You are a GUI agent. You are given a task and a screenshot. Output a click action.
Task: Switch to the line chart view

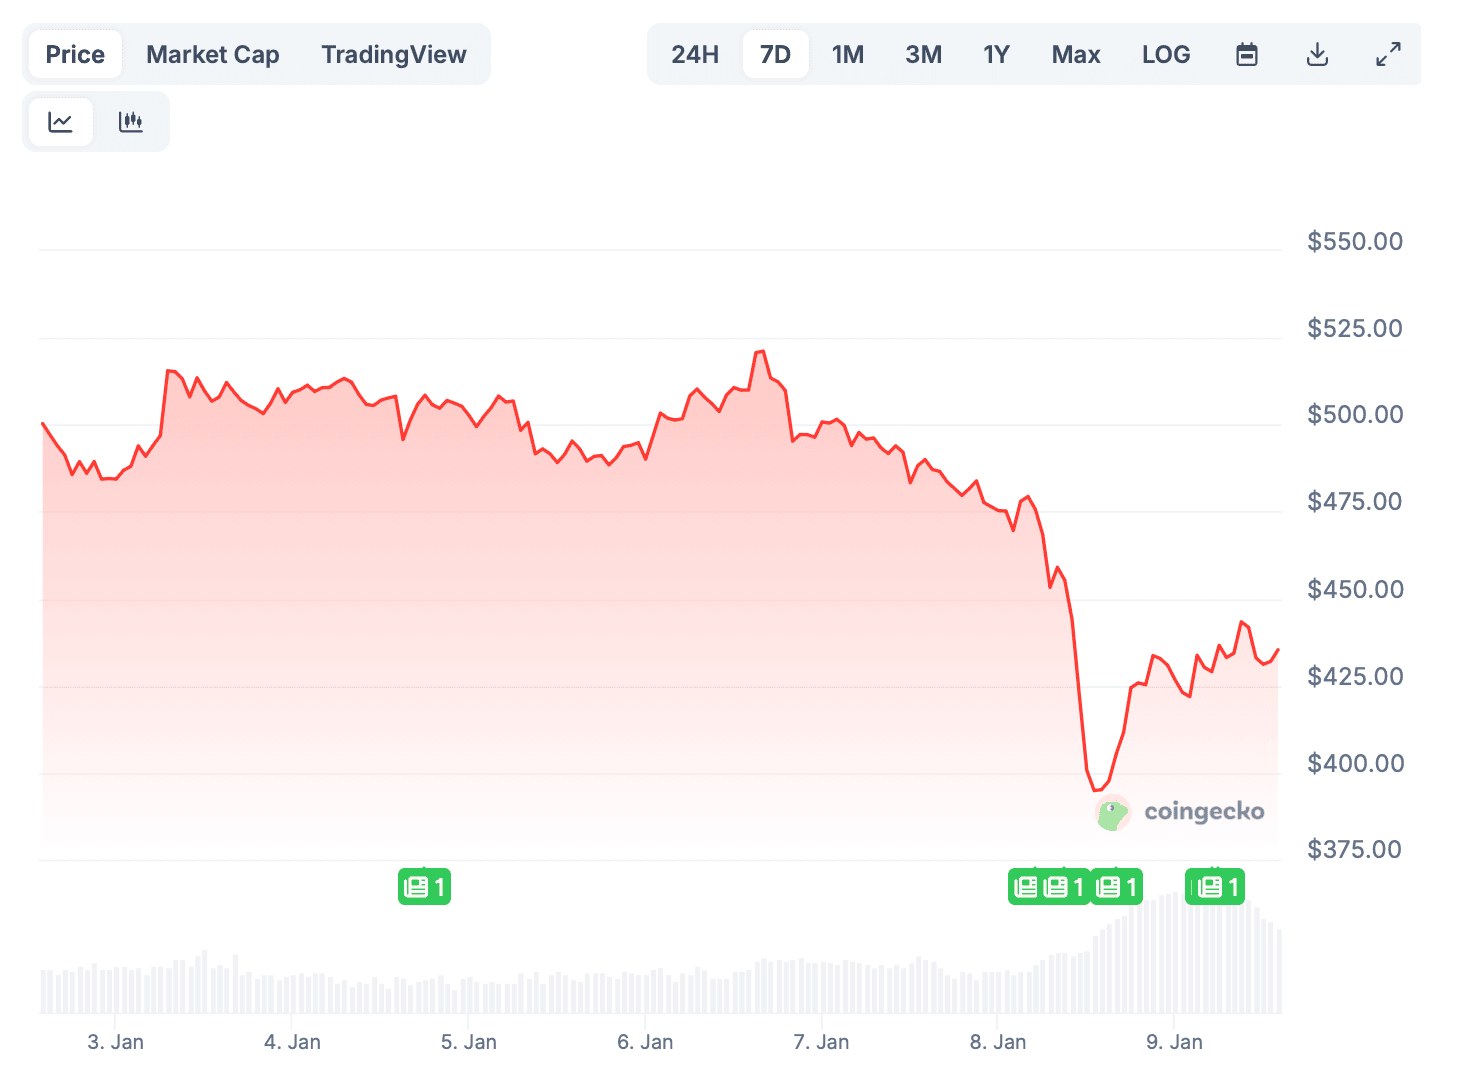(61, 122)
